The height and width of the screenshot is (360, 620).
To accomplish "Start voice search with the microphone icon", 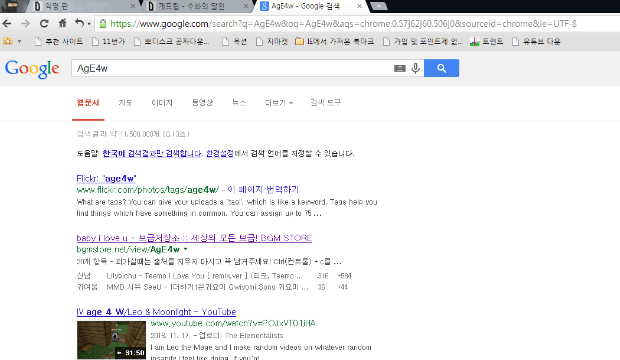I will [415, 68].
